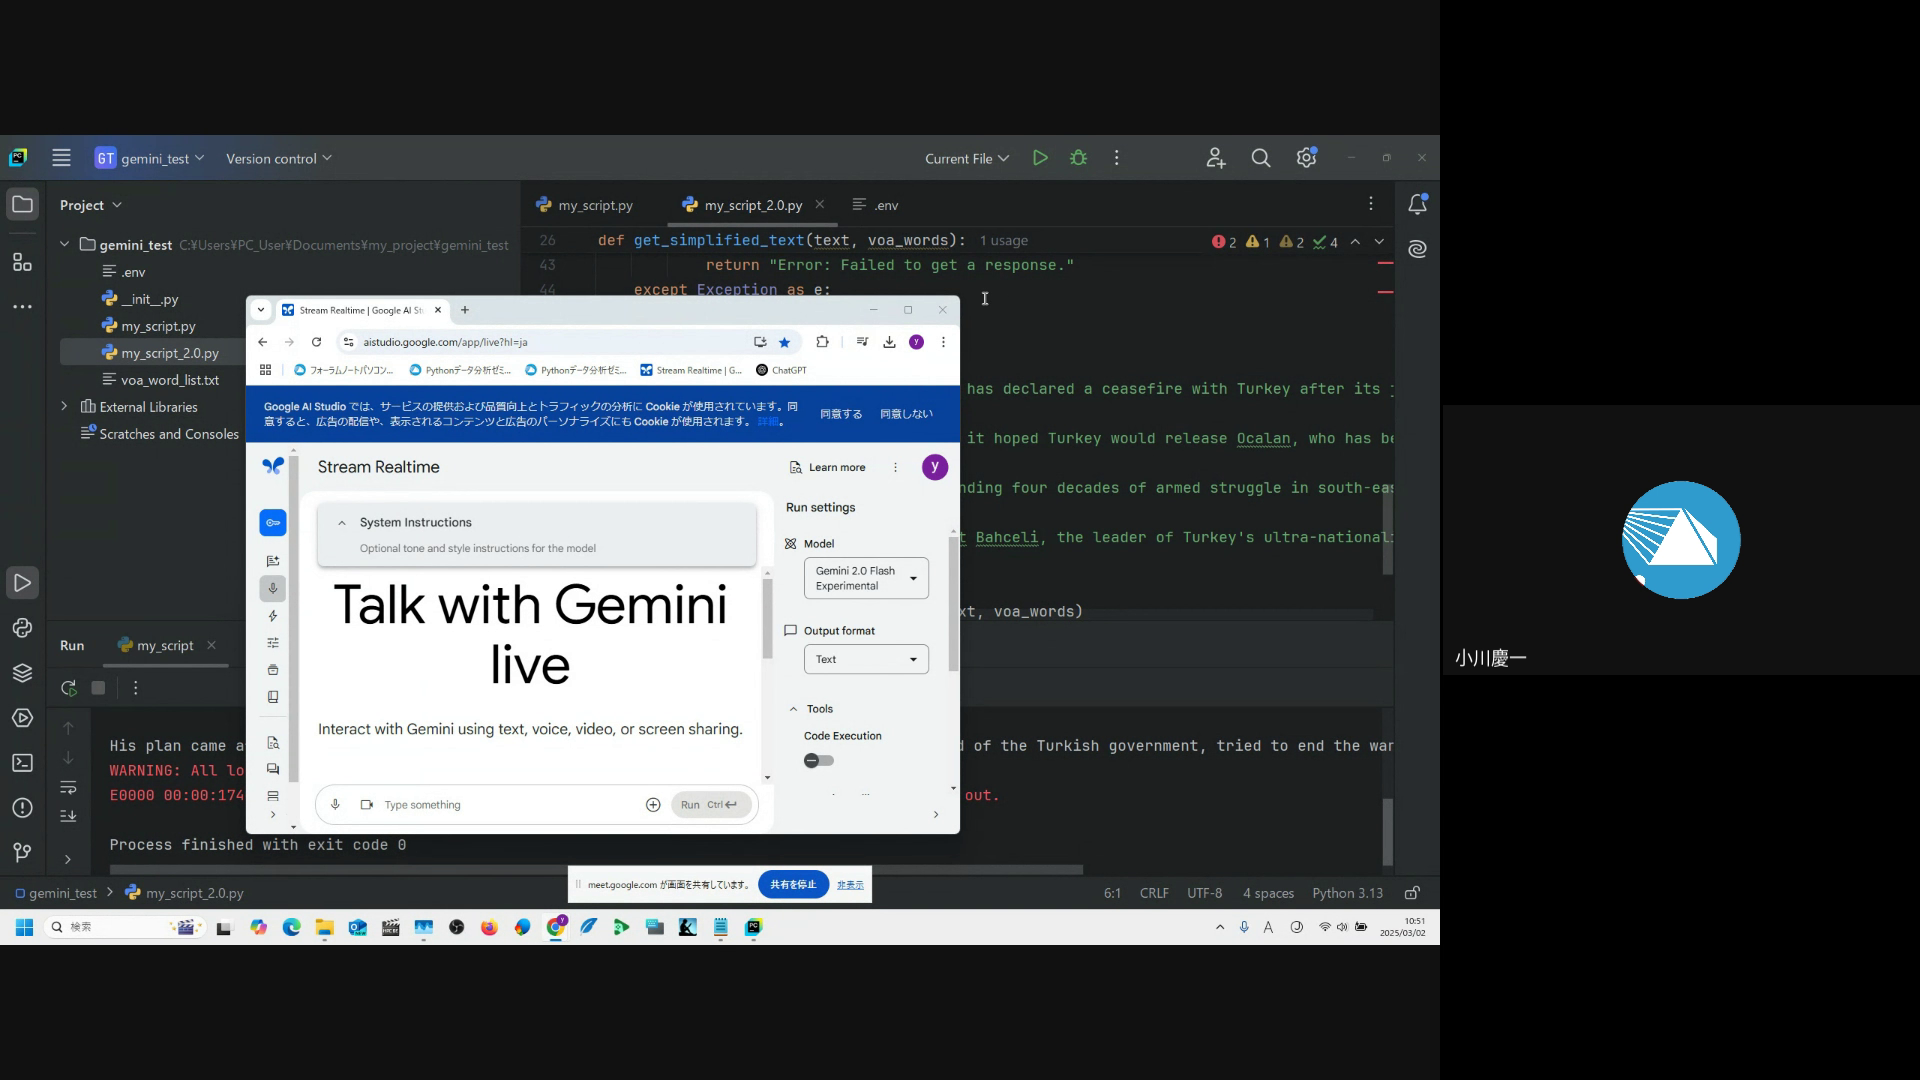
Task: Open the Python Packages tool window
Action: pyautogui.click(x=22, y=673)
